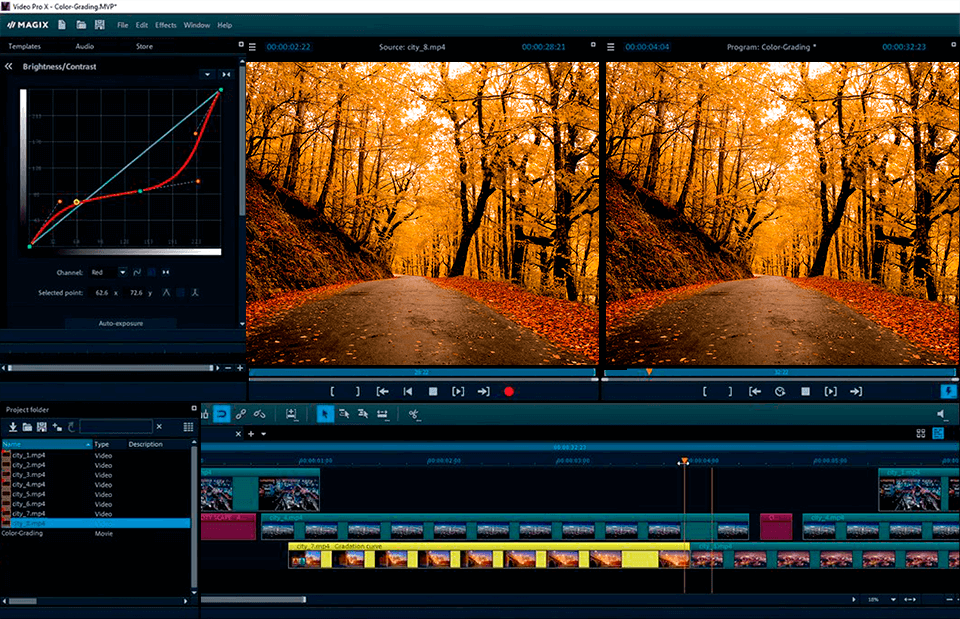Select city_3.mp4 in the project file list

point(28,475)
